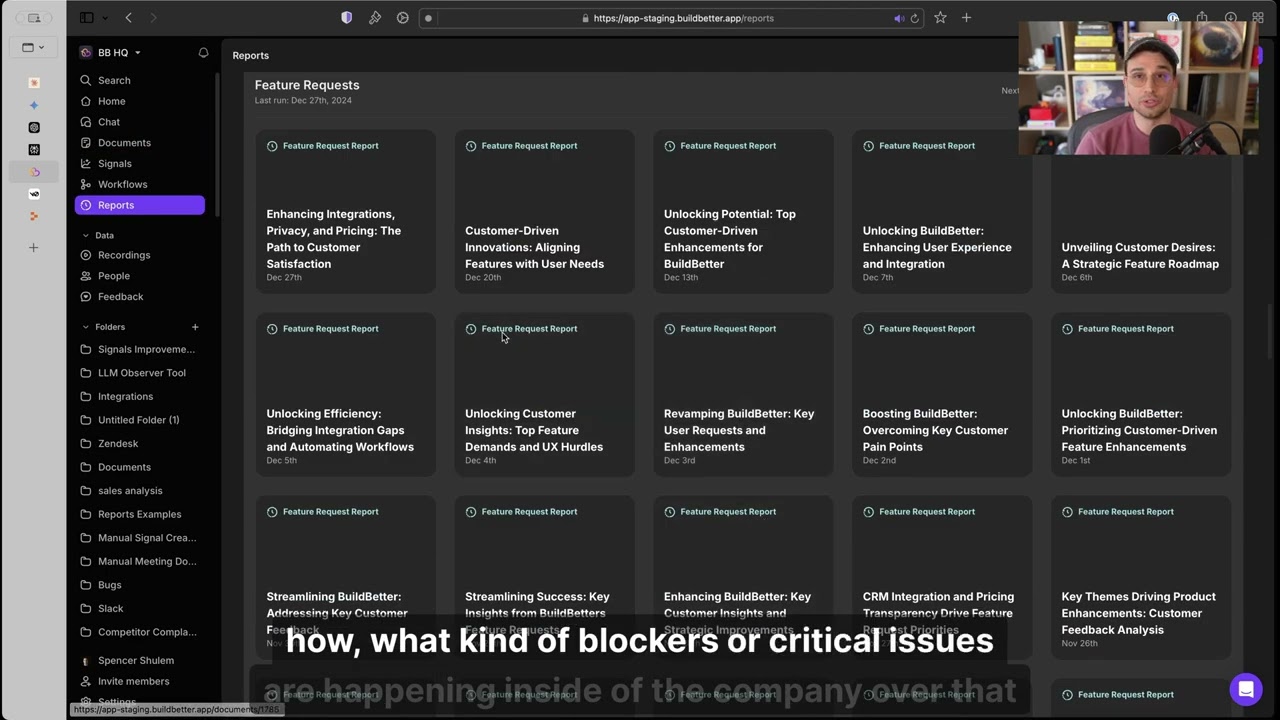This screenshot has height=720, width=1280.
Task: Mute the tab audio speaker icon
Action: (898, 18)
